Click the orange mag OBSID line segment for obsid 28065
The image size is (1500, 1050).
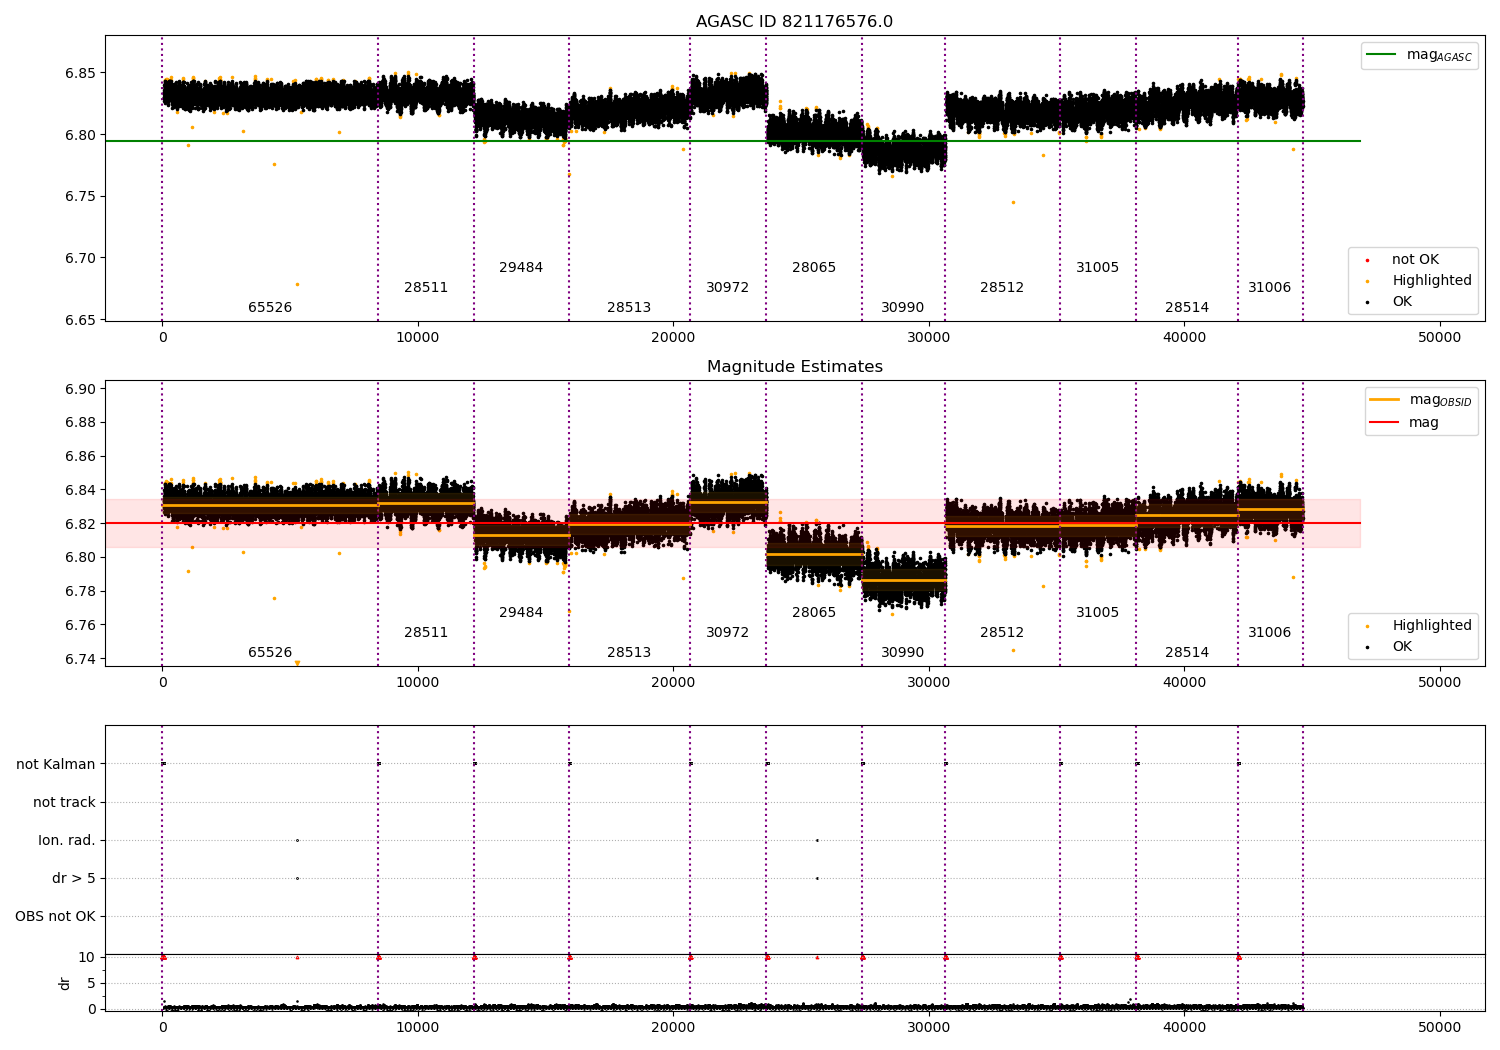tap(814, 554)
